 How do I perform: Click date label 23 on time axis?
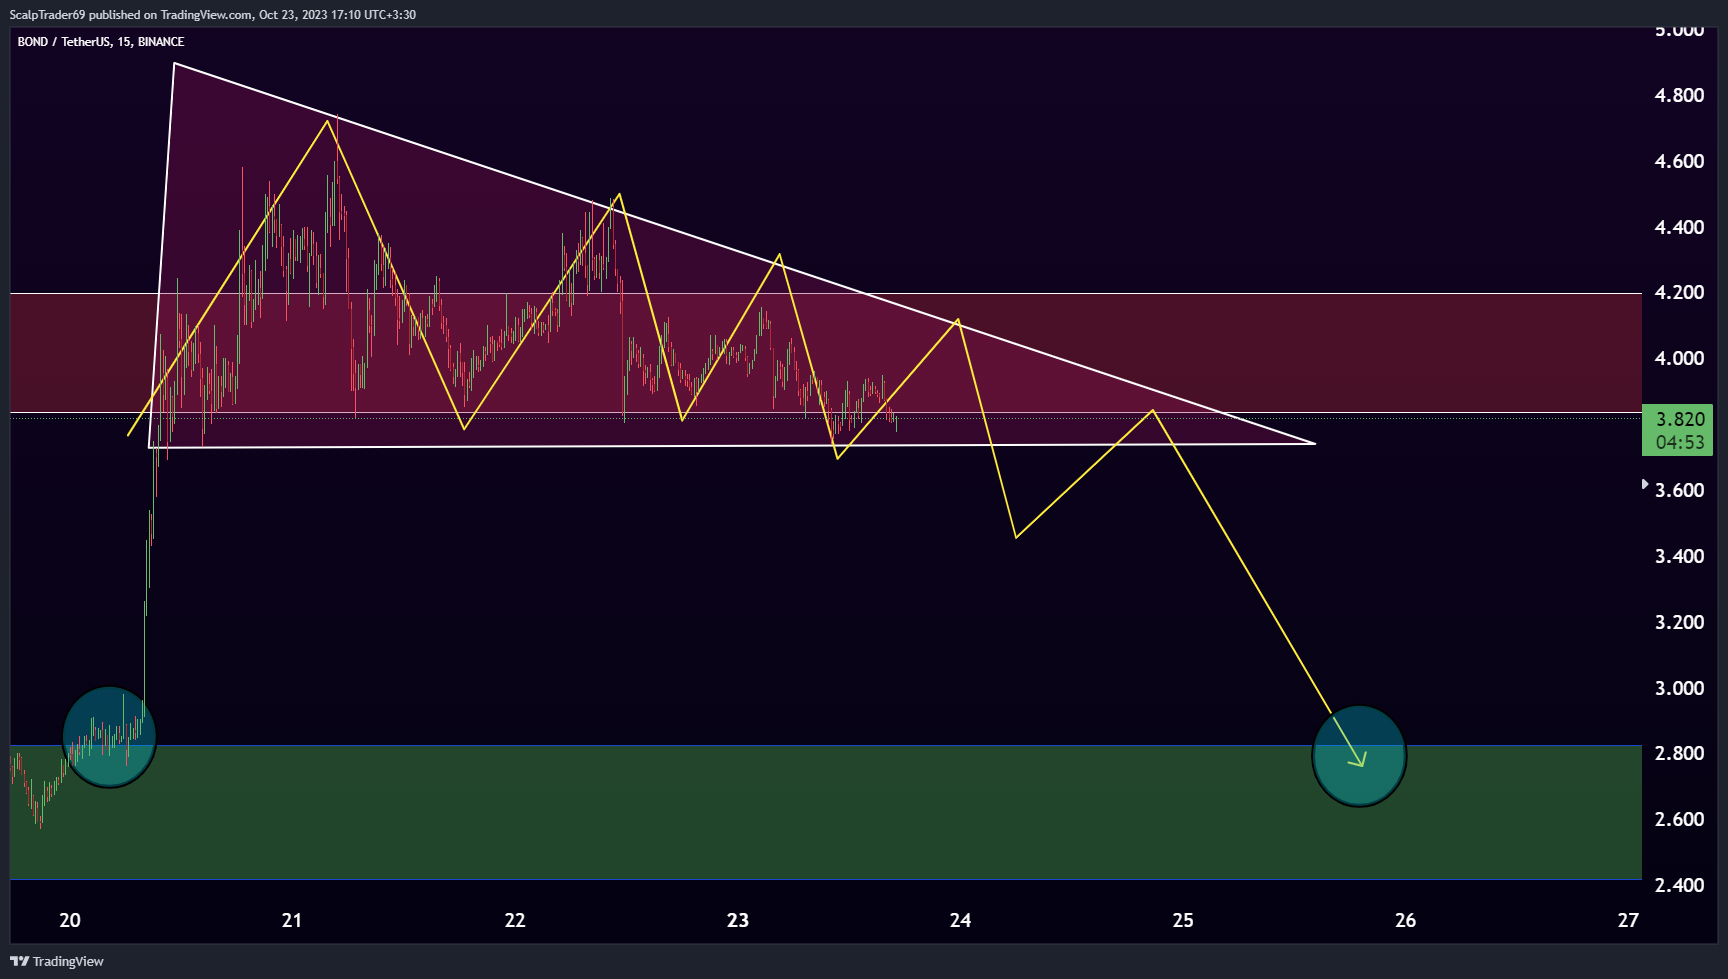pyautogui.click(x=738, y=920)
